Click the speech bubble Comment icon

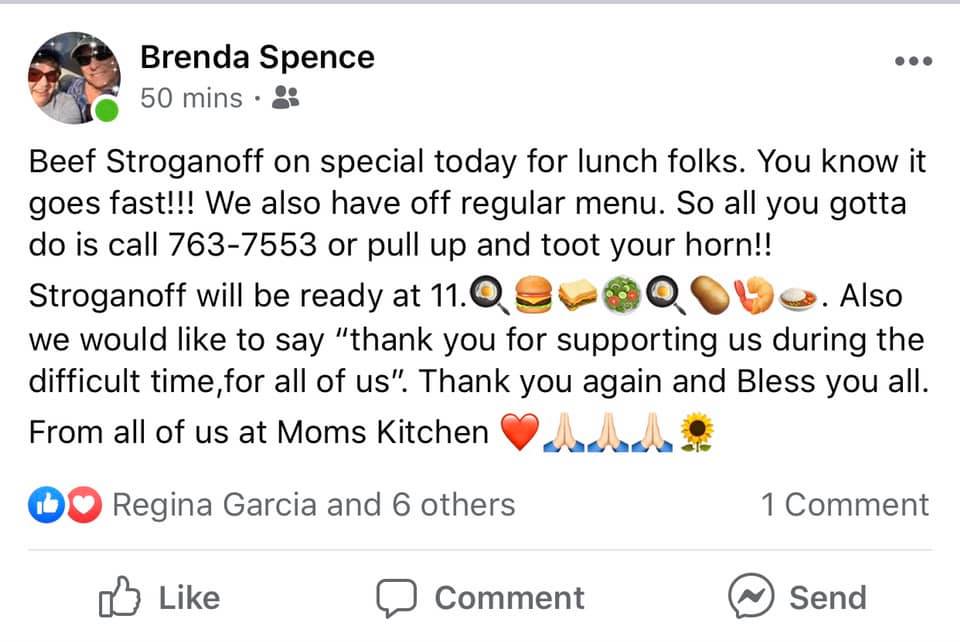pos(396,597)
